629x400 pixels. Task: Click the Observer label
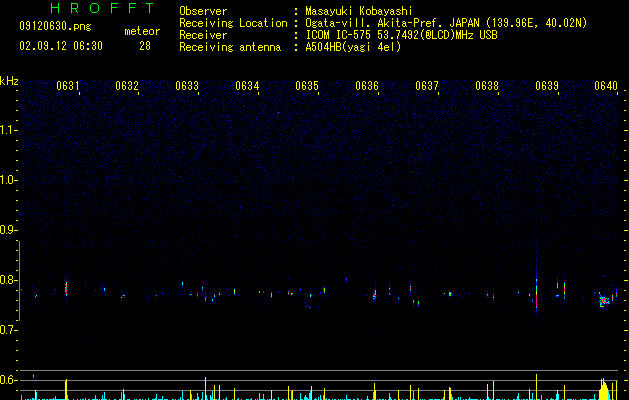coord(203,11)
